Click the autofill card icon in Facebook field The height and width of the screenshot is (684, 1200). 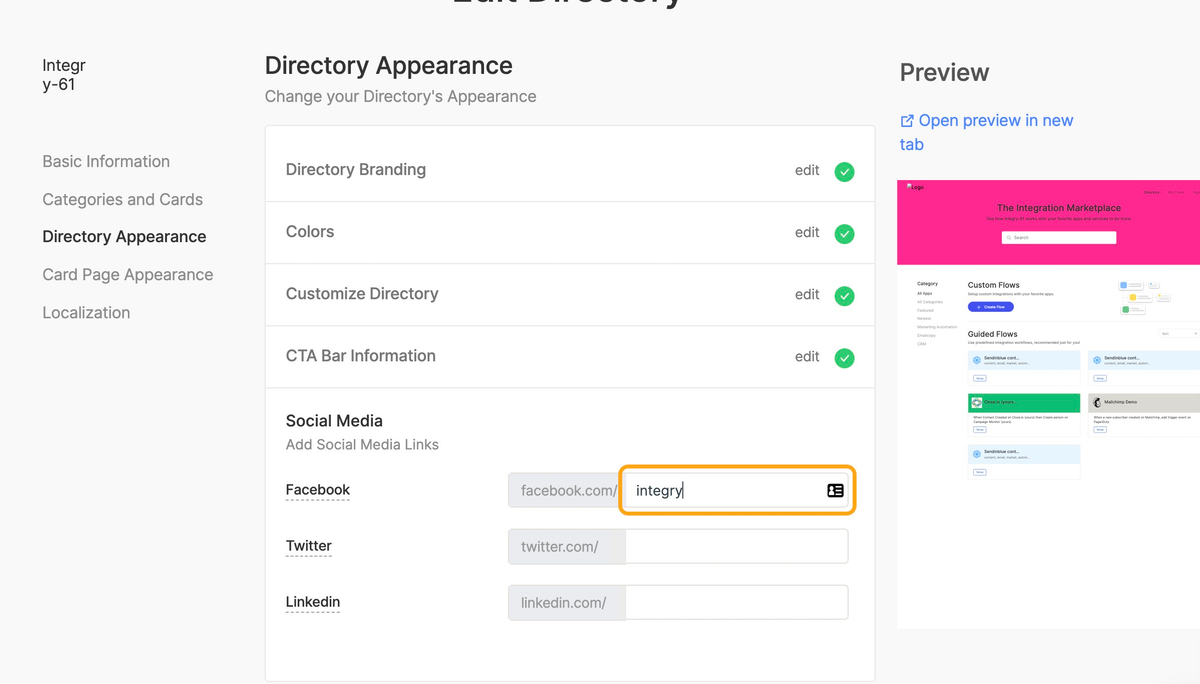(x=835, y=490)
